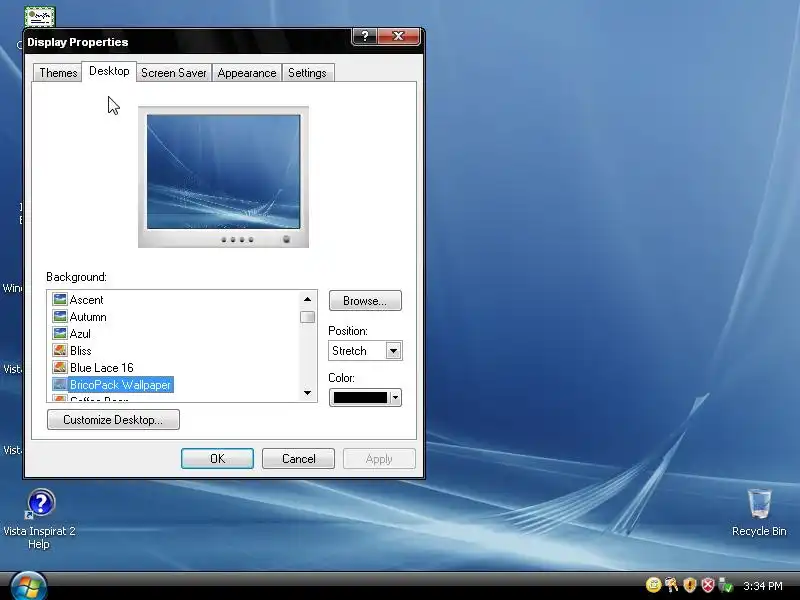The width and height of the screenshot is (800, 600).
Task: Select Azul in the Background list
Action: tap(80, 334)
